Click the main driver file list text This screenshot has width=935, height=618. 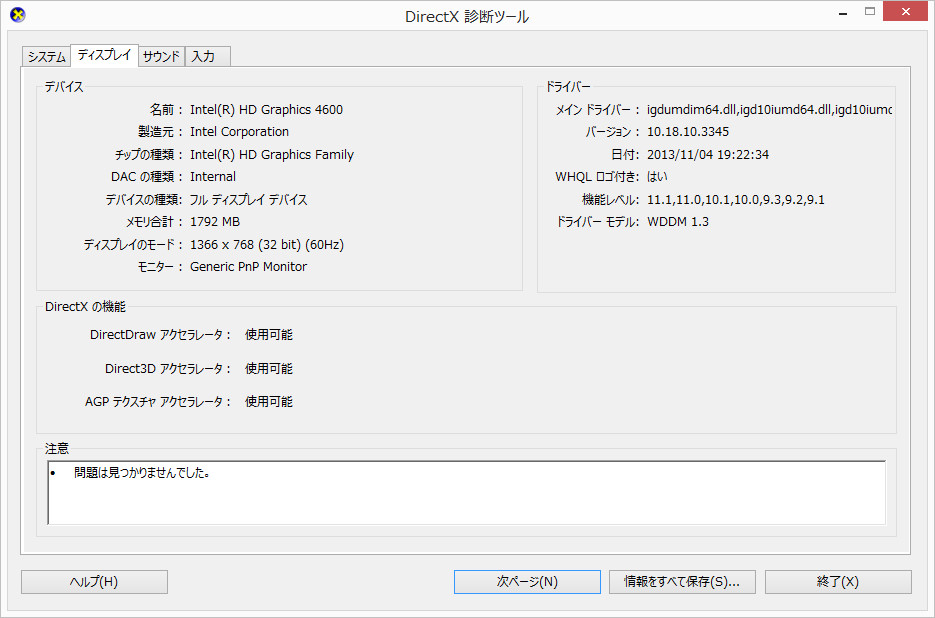click(x=769, y=110)
